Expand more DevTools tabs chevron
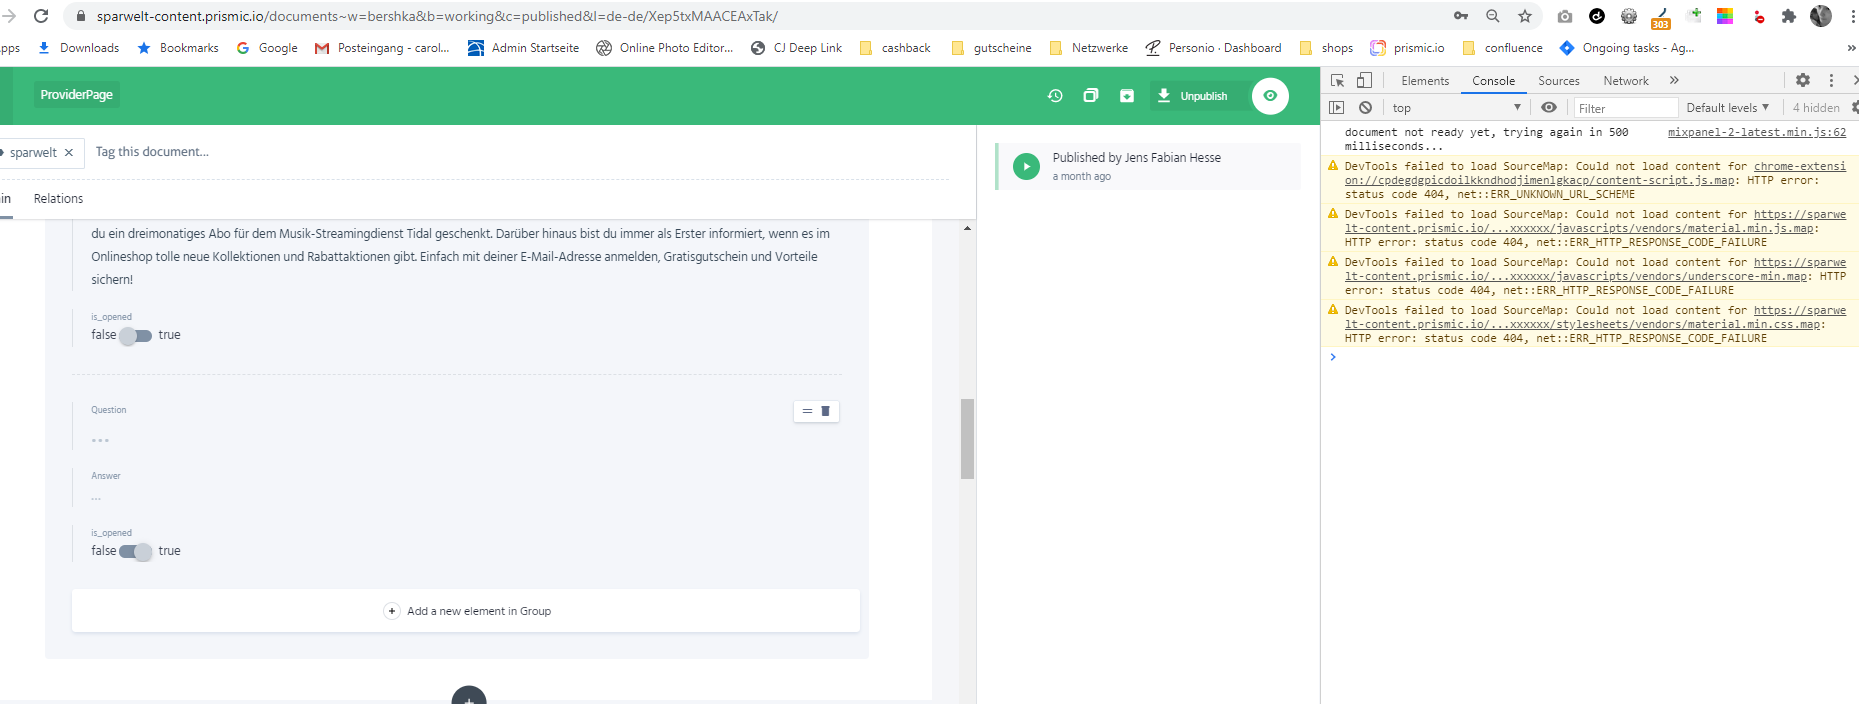 pyautogui.click(x=1674, y=81)
